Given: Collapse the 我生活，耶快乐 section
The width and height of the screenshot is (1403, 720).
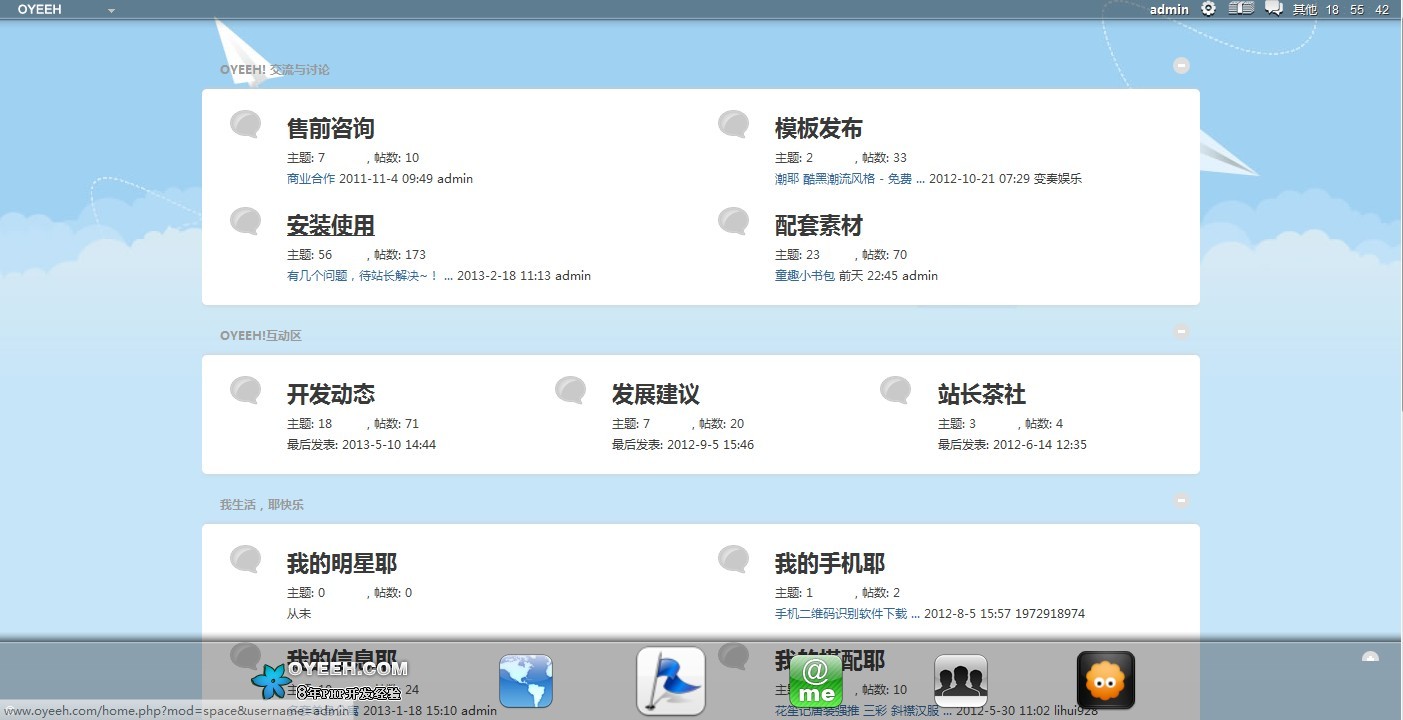Looking at the screenshot, I should coord(1181,501).
